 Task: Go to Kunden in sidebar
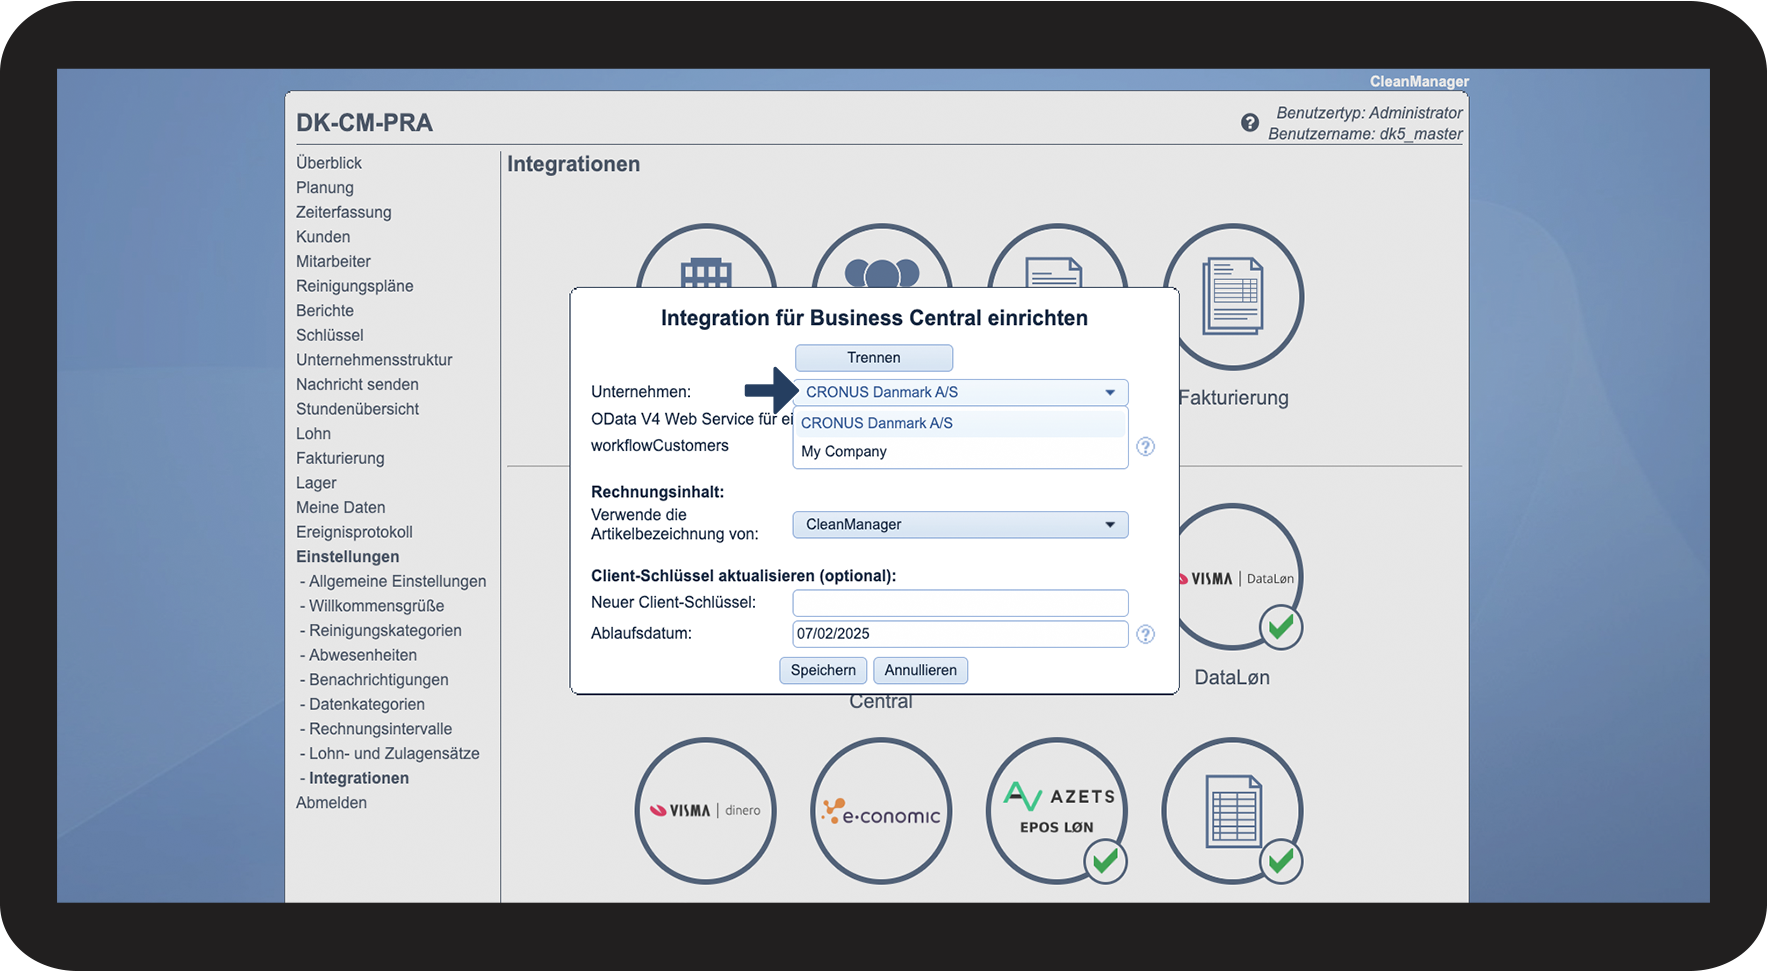click(323, 237)
